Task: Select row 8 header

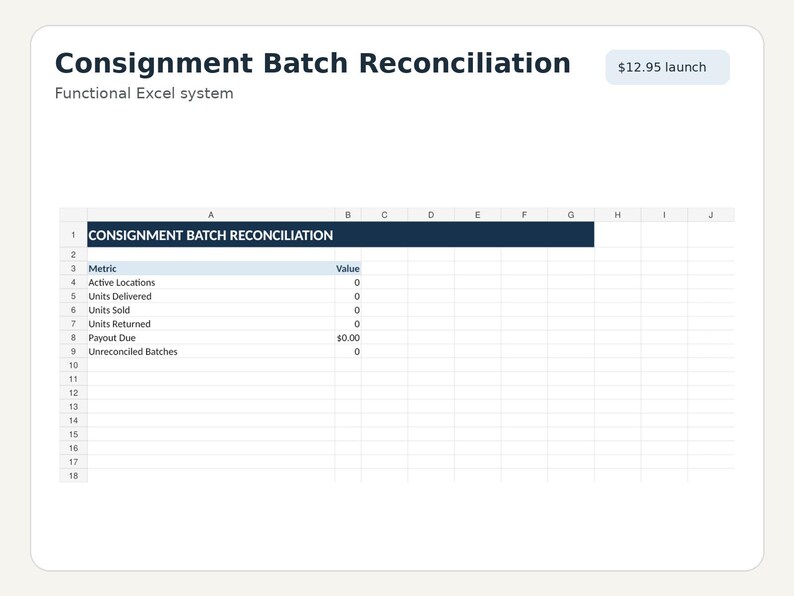Action: tap(73, 338)
